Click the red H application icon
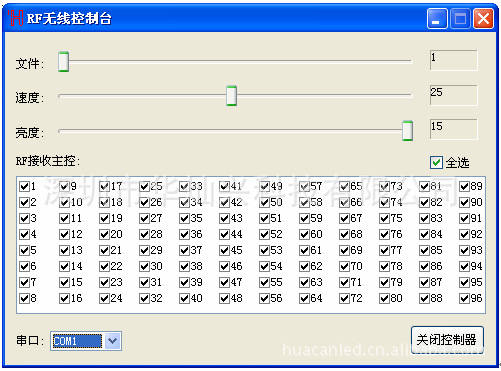501x371 pixels. click(x=15, y=18)
